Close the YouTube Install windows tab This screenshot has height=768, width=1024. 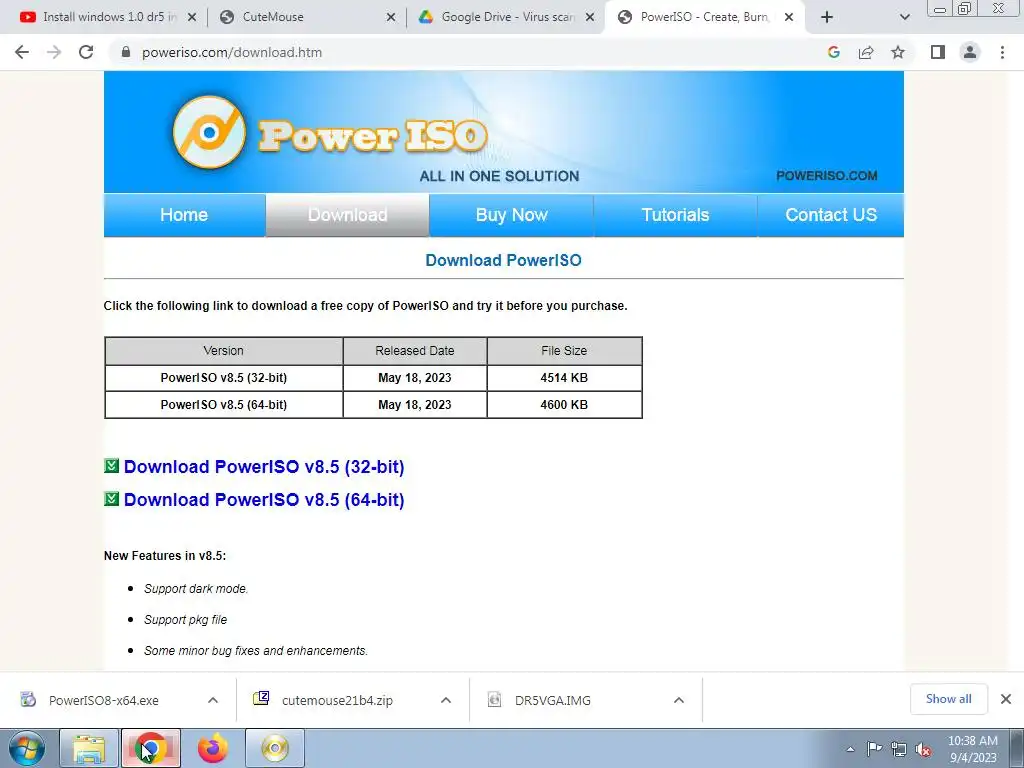click(192, 18)
